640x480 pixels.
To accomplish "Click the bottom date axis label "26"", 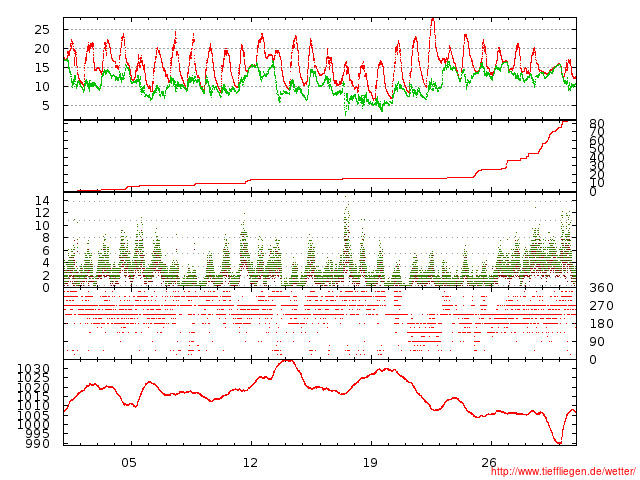I will coord(489,462).
